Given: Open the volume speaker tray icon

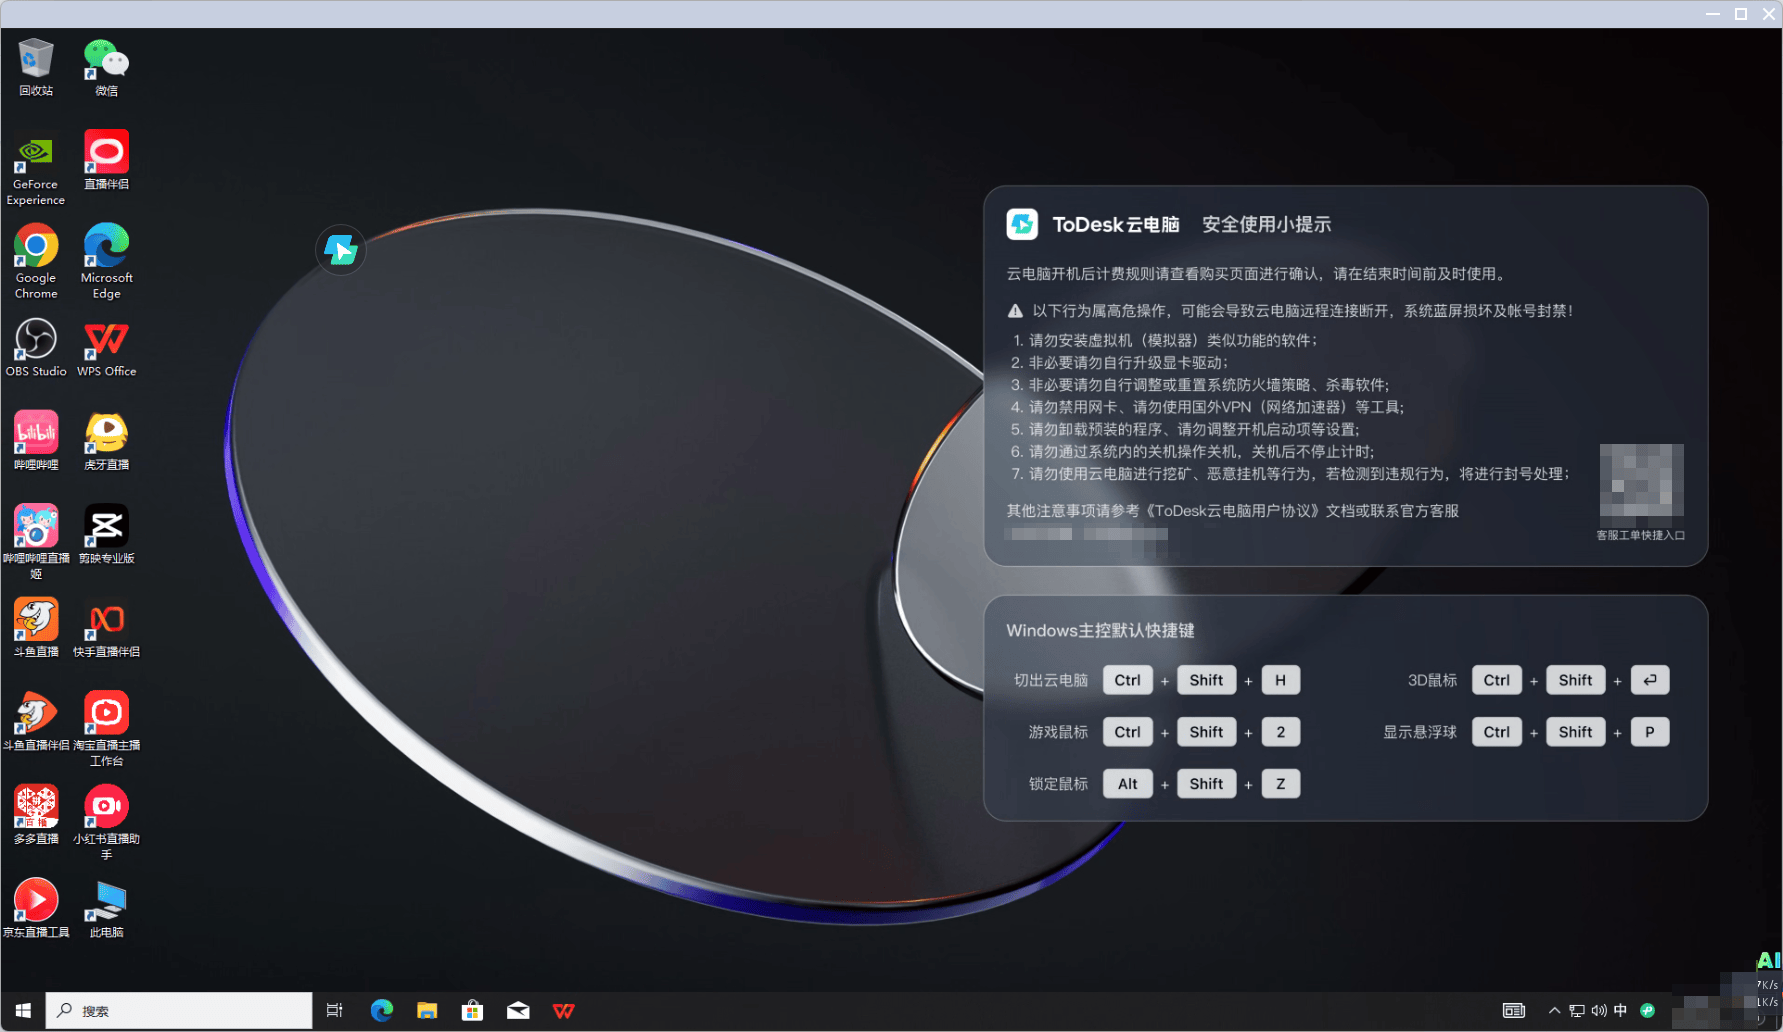Looking at the screenshot, I should (1599, 1011).
